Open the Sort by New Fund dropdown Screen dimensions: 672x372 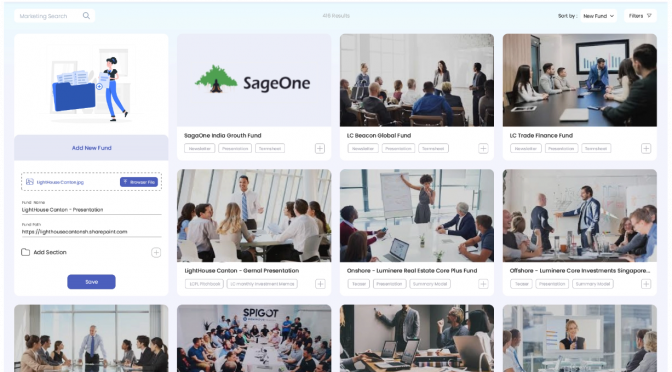[599, 16]
